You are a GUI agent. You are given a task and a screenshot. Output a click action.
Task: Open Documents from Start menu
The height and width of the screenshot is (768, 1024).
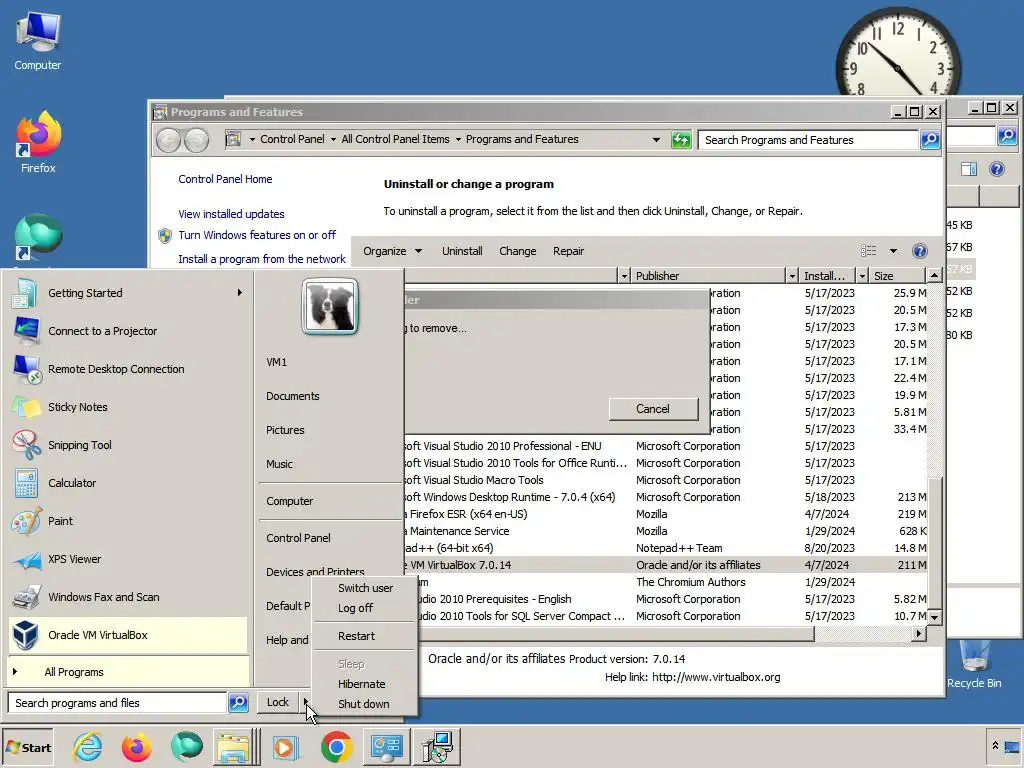click(293, 396)
